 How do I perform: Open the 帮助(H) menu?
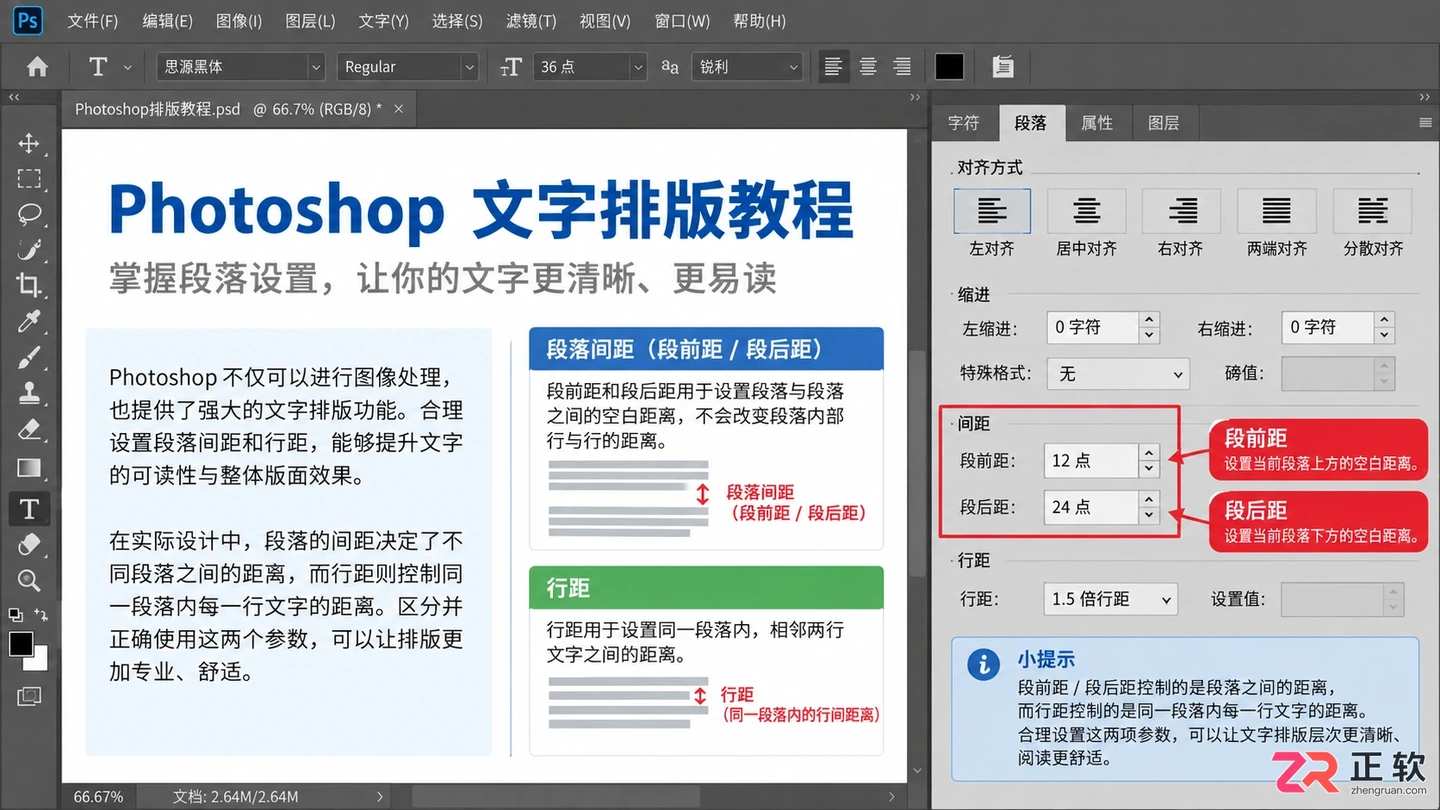[759, 21]
